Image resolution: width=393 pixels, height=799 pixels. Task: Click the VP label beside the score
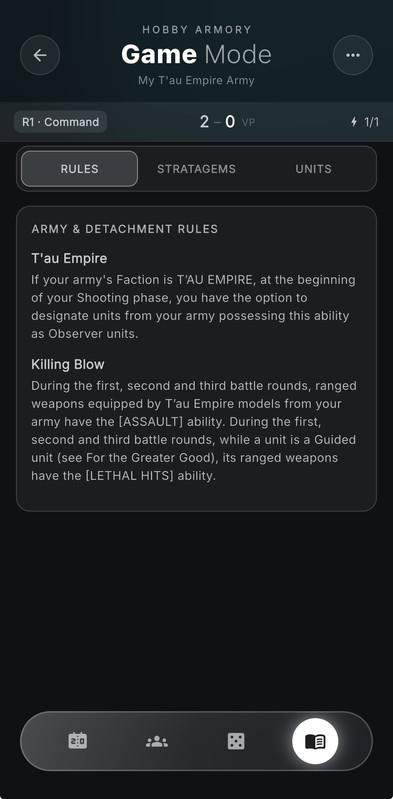[248, 123]
